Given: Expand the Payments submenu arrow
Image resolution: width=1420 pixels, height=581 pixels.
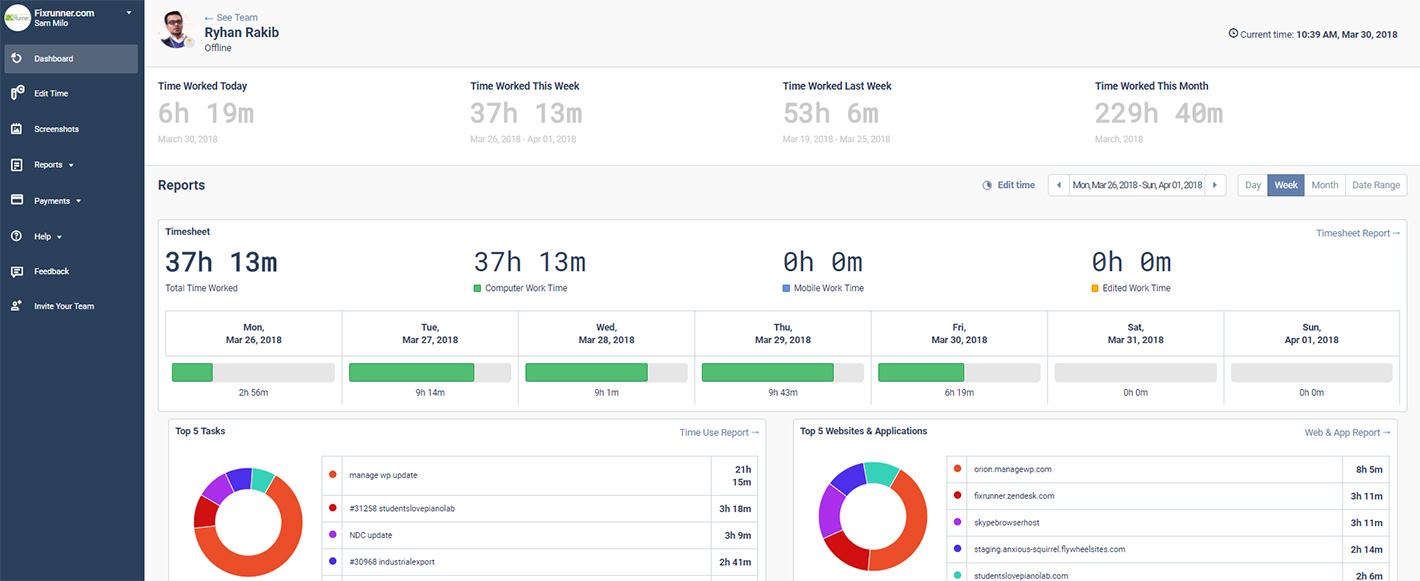Looking at the screenshot, I should [x=79, y=202].
